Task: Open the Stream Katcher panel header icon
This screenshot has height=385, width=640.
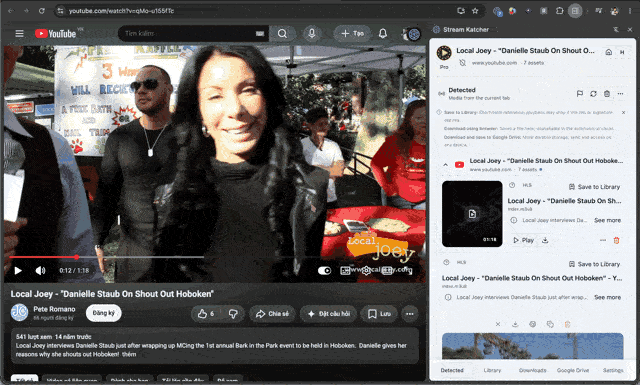Action: click(436, 29)
